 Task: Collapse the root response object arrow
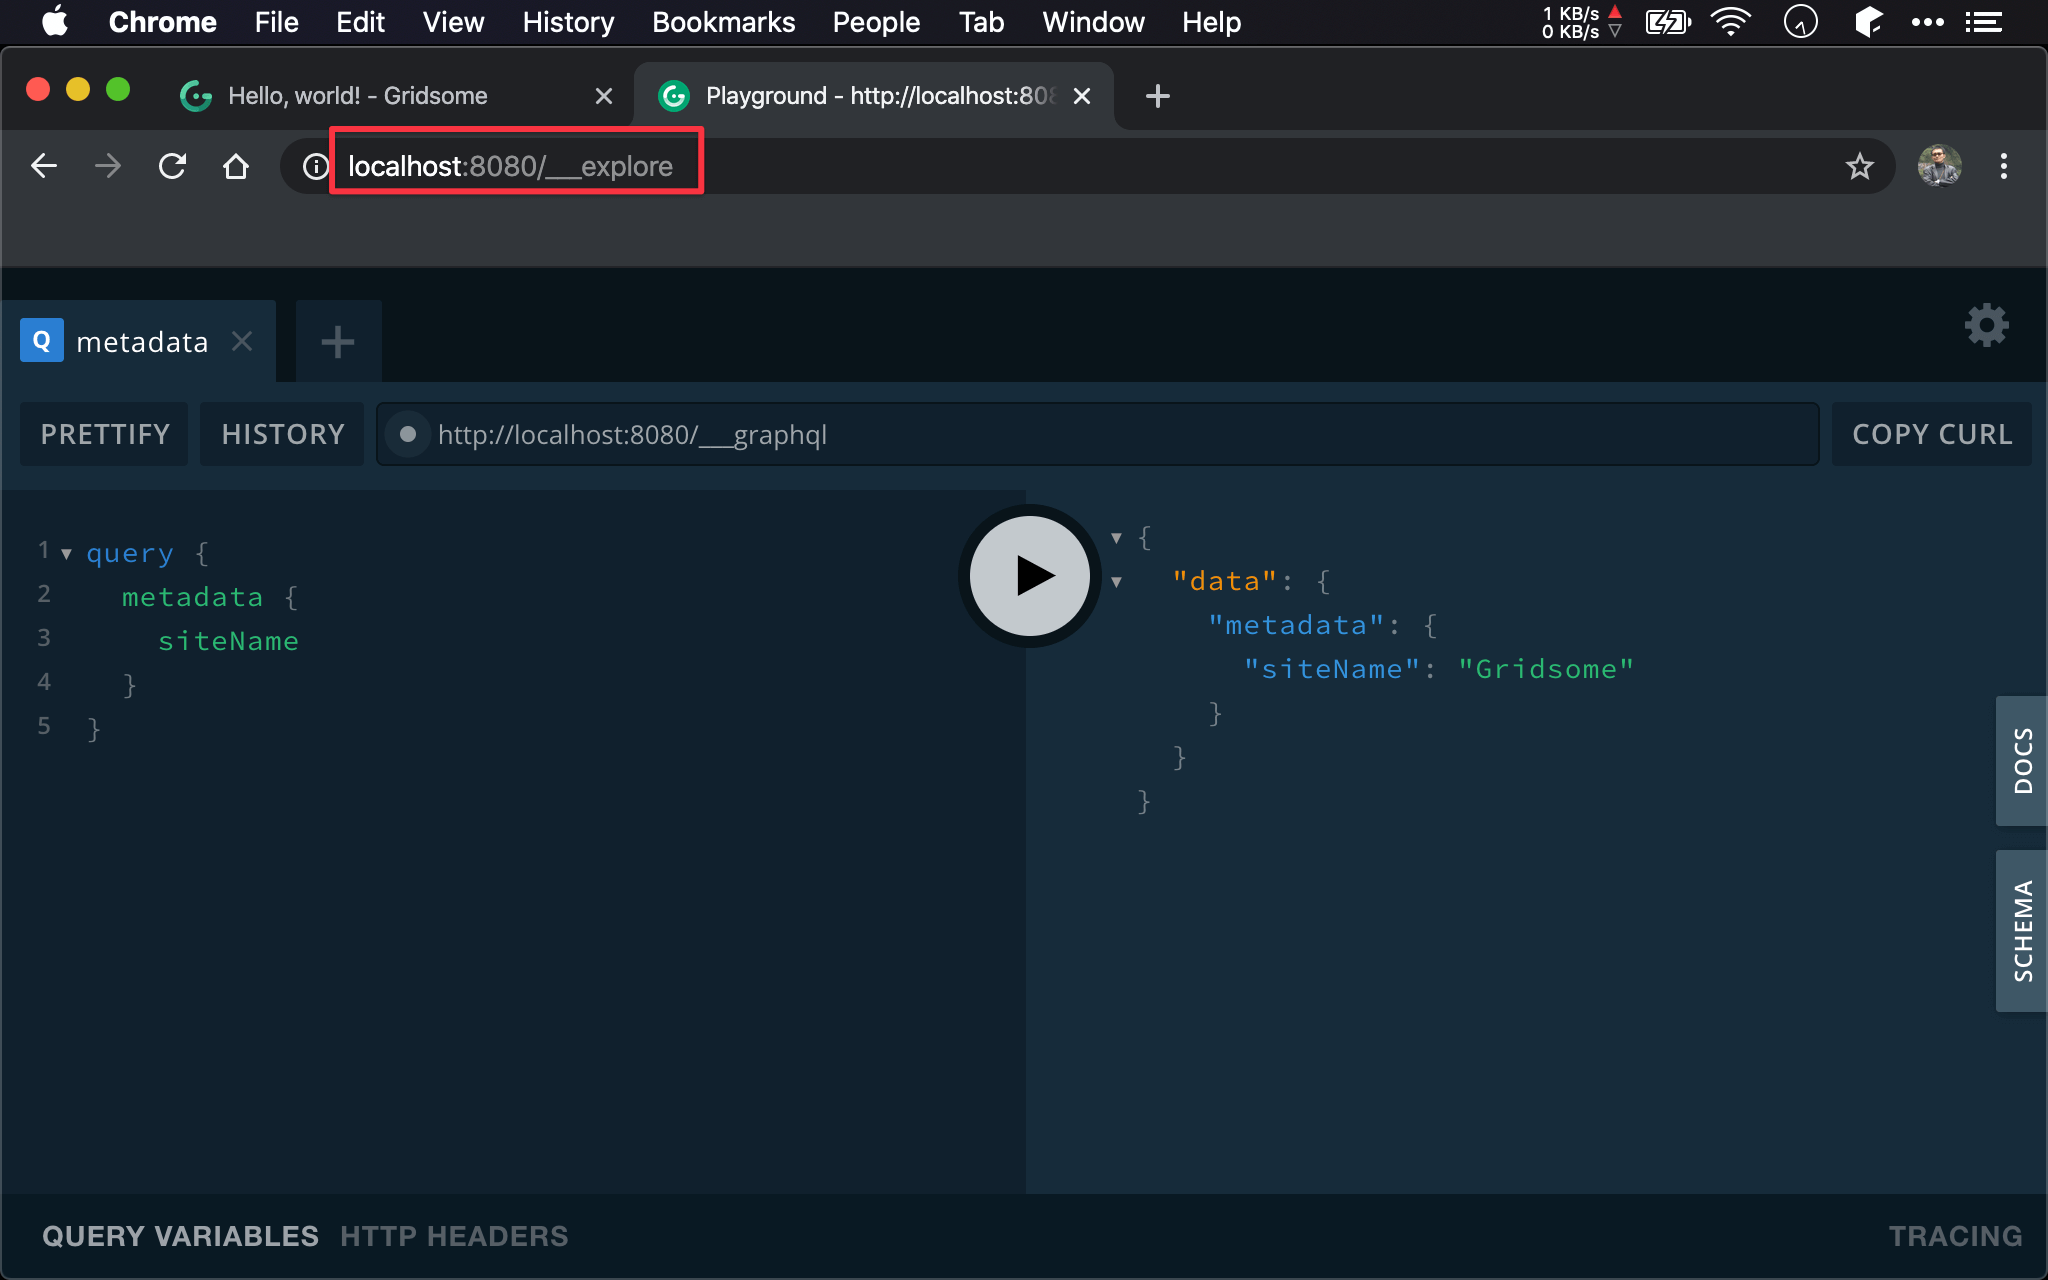[x=1116, y=538]
